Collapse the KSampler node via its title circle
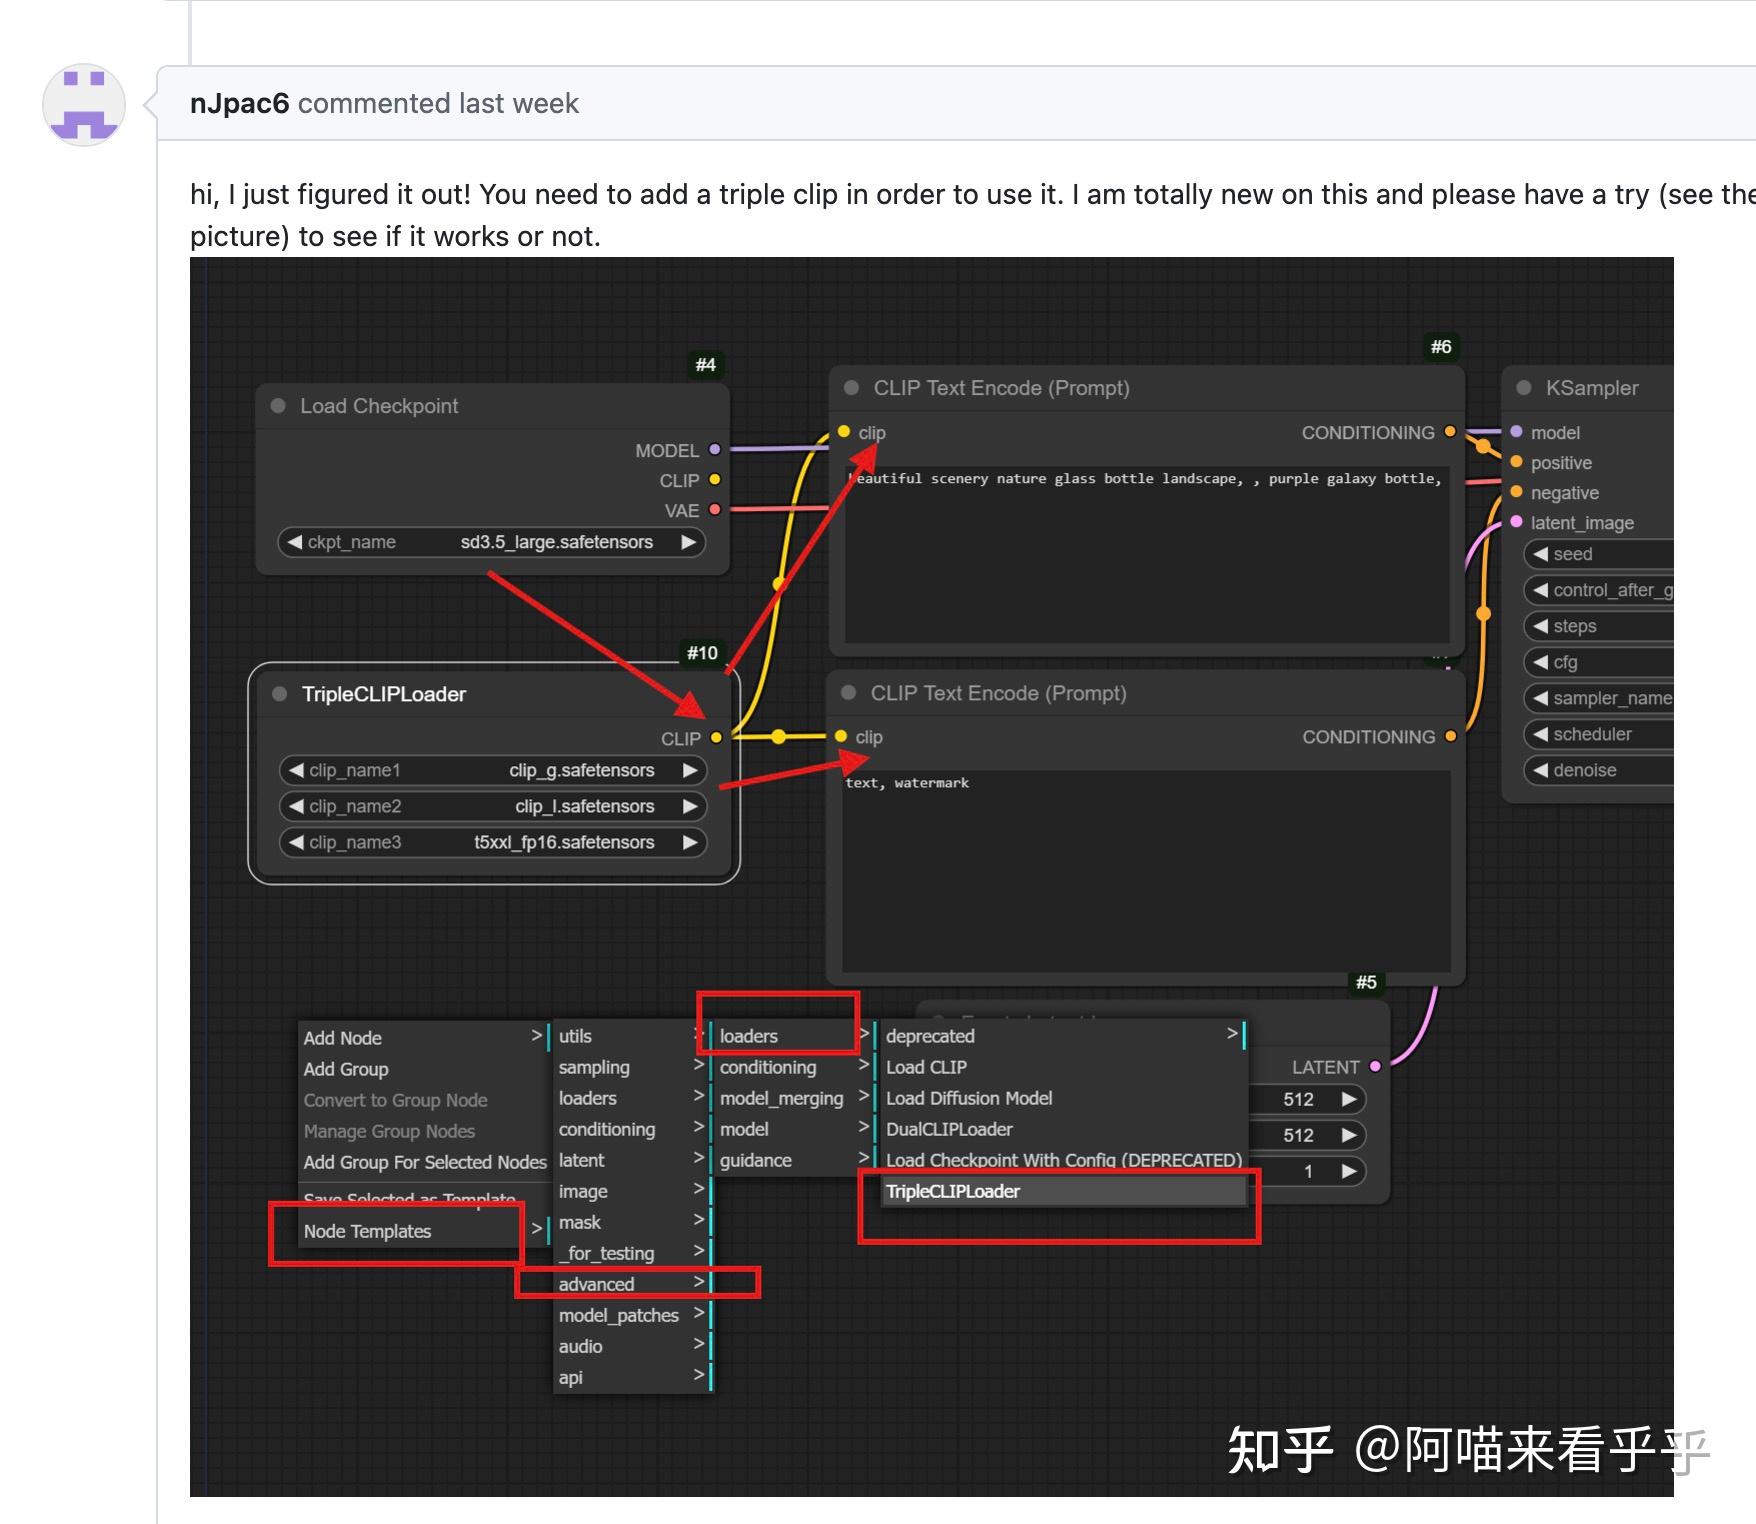The height and width of the screenshot is (1524, 1756). 1523,387
